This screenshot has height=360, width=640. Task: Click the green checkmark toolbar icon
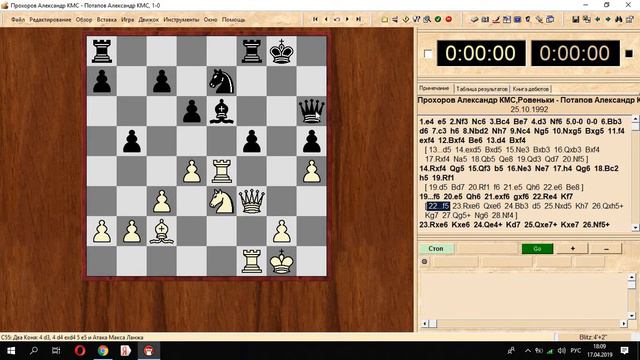(x=438, y=19)
